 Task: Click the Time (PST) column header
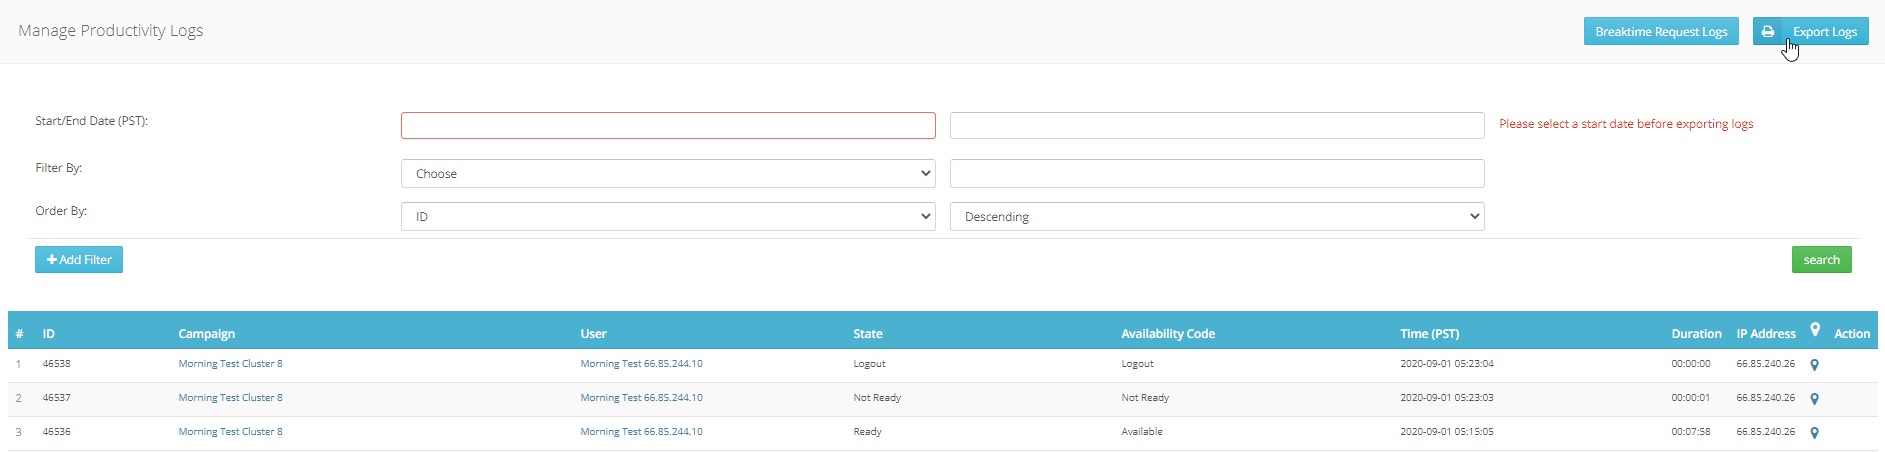(1429, 334)
